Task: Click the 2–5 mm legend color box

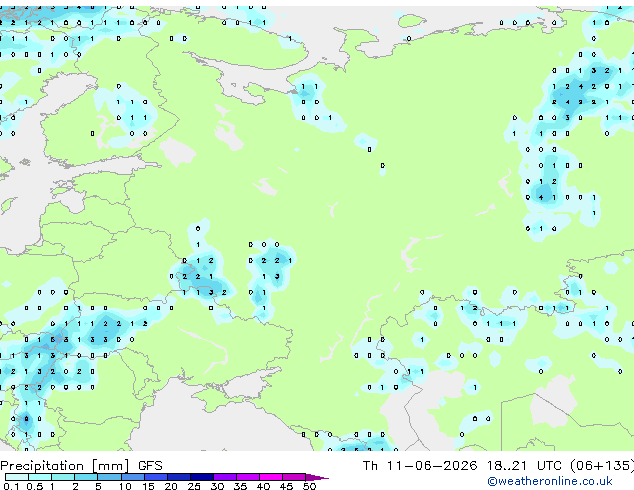Action: [x=86, y=477]
